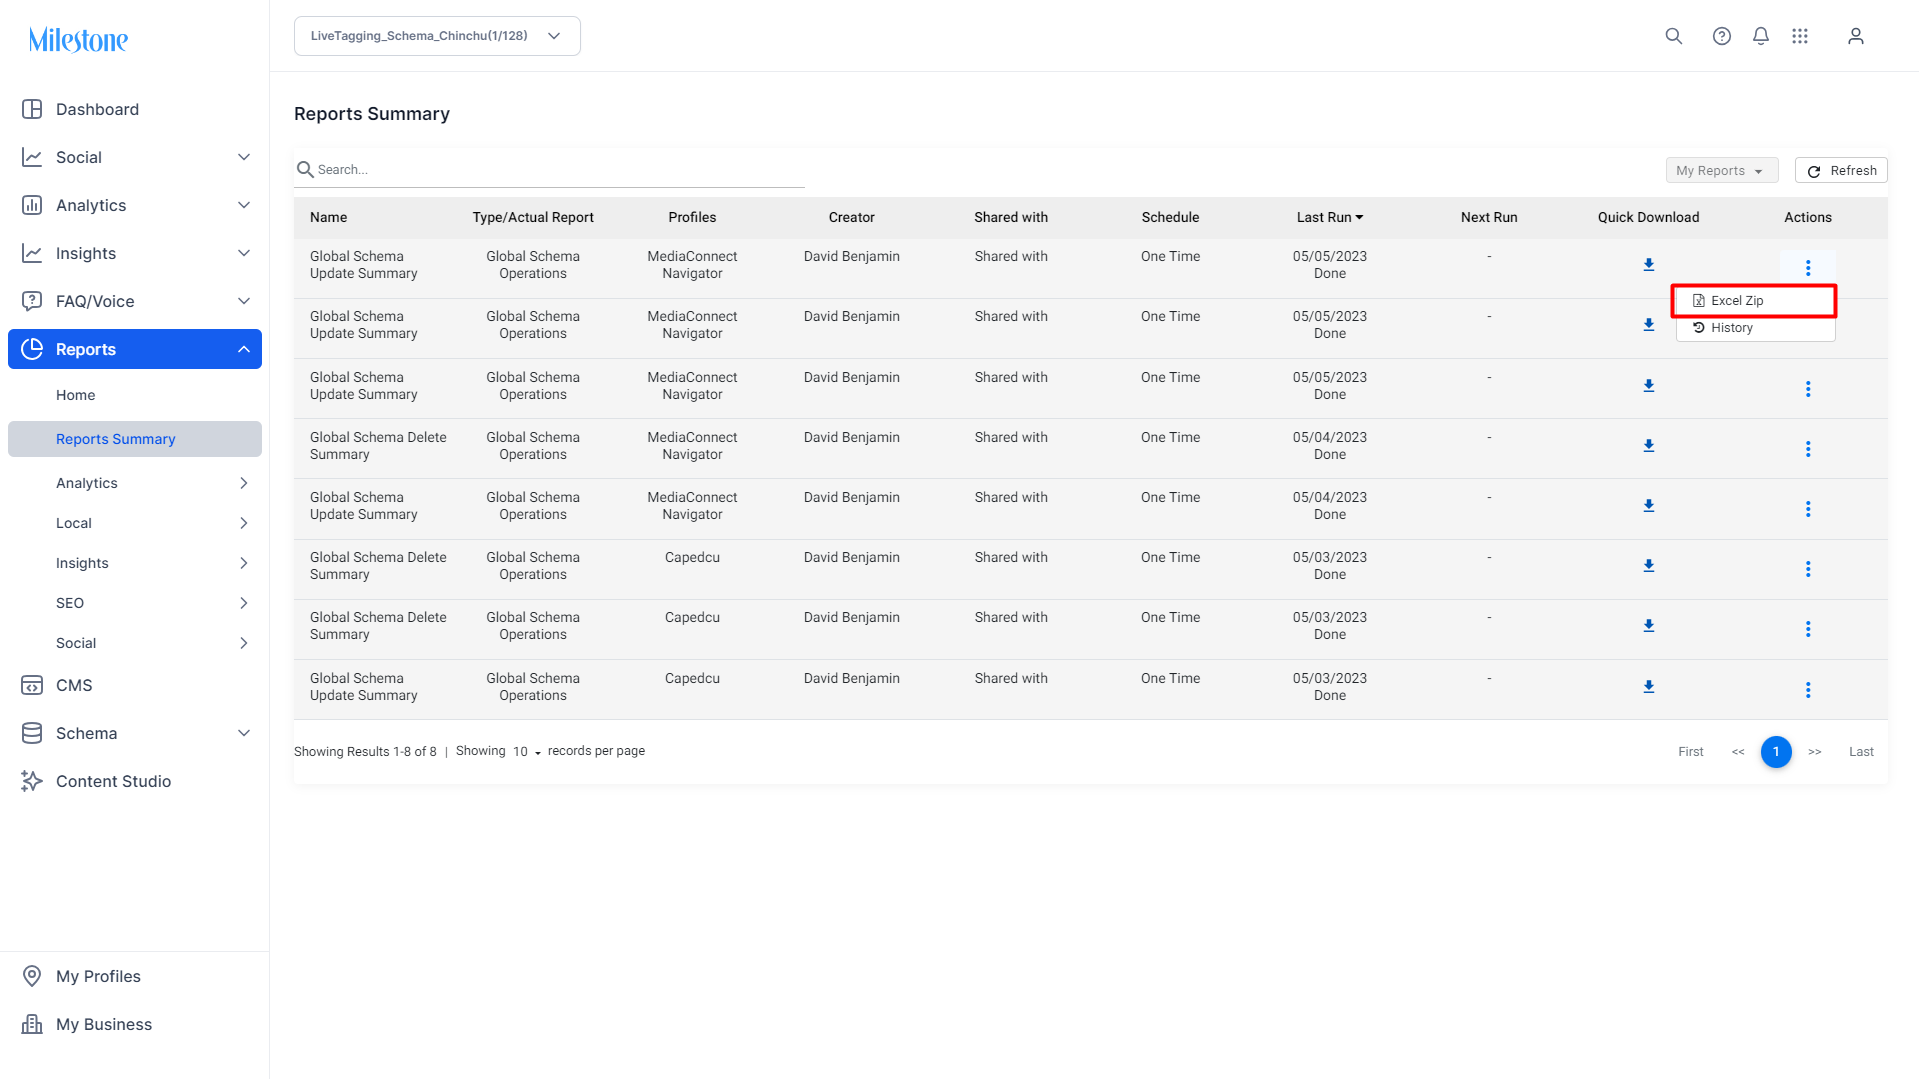Go to Home under Reports
This screenshot has width=1919, height=1079.
[x=76, y=395]
